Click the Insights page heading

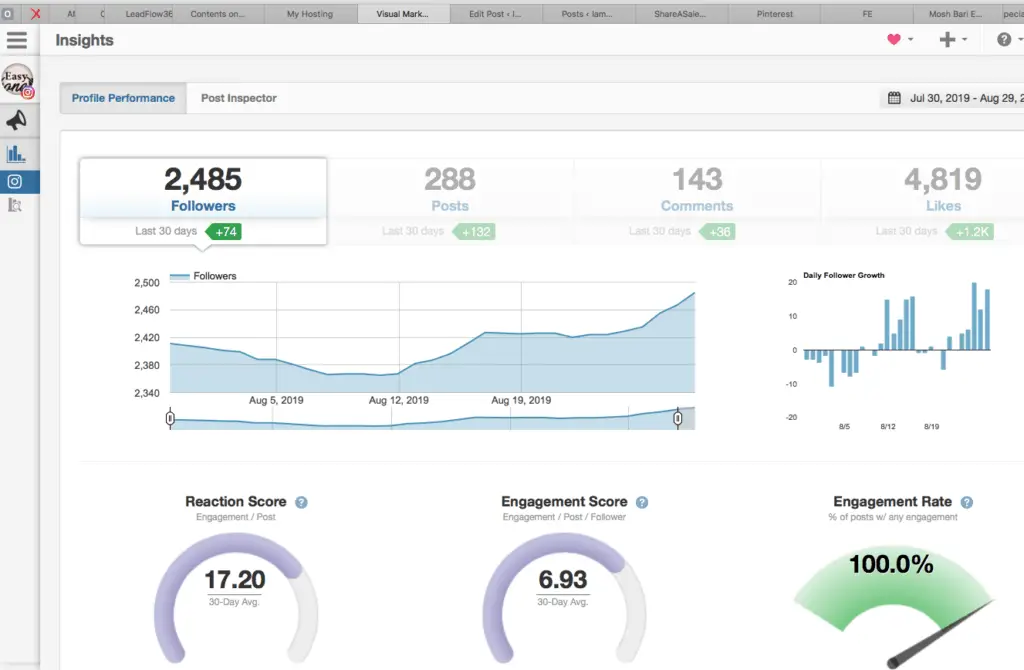84,40
